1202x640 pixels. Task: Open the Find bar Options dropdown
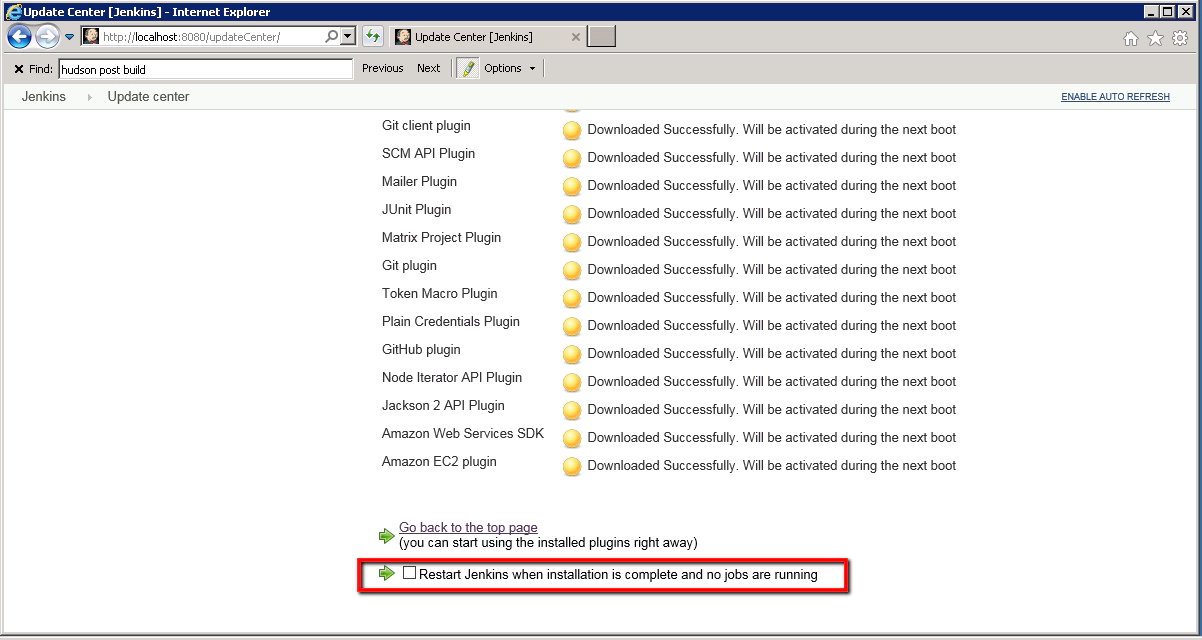pos(510,68)
